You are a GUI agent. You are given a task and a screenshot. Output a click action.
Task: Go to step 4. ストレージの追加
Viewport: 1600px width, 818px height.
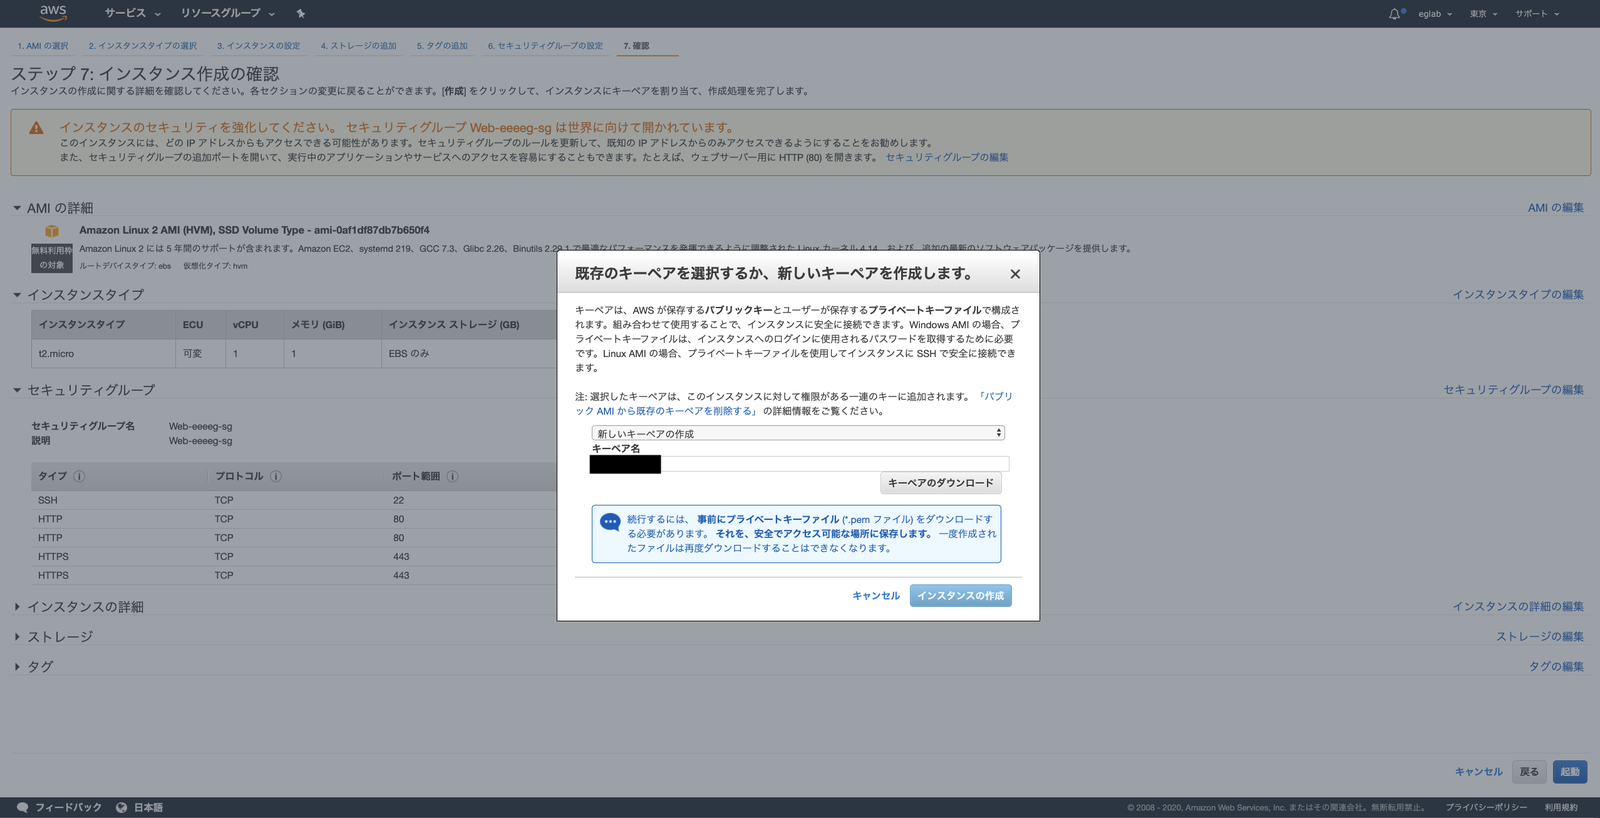359,46
